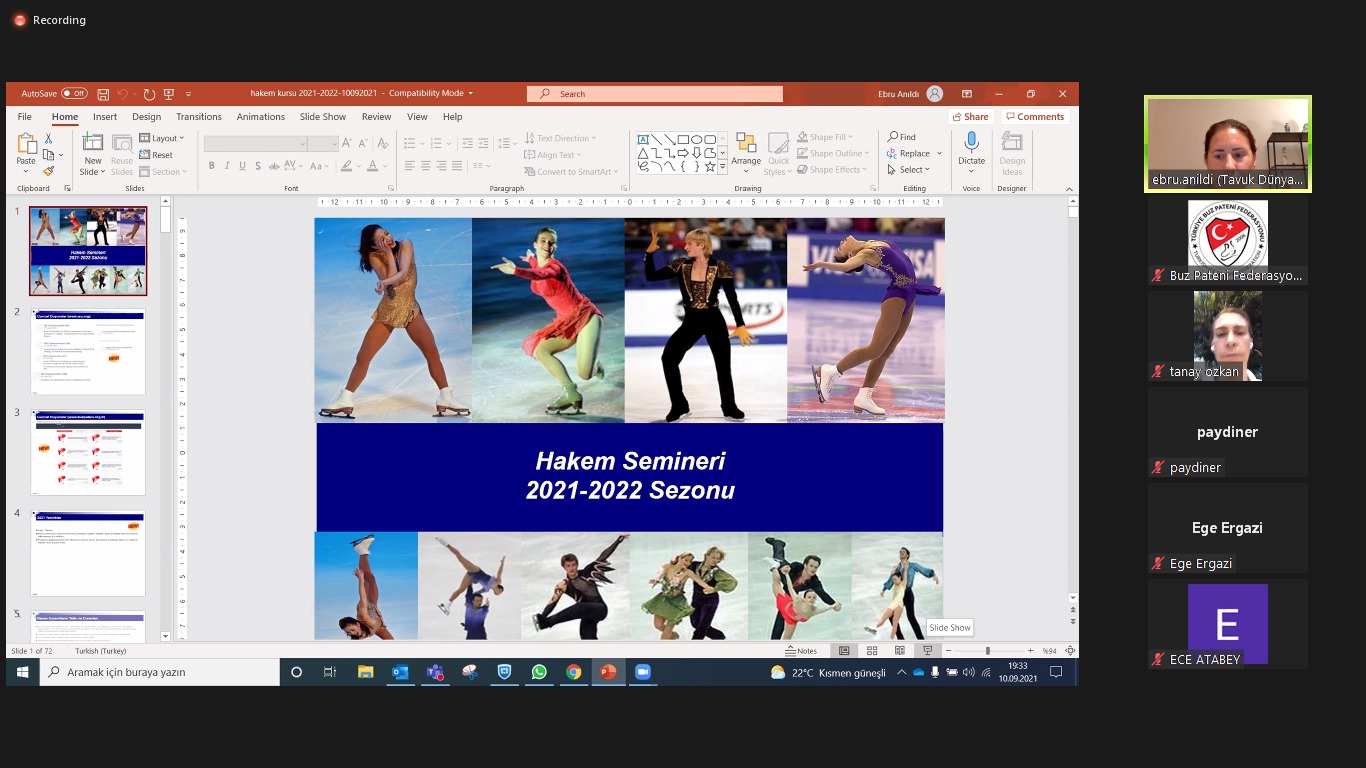Select slide 3 thumbnail in slide panel
Screen dimensions: 1366x768
tap(88, 452)
